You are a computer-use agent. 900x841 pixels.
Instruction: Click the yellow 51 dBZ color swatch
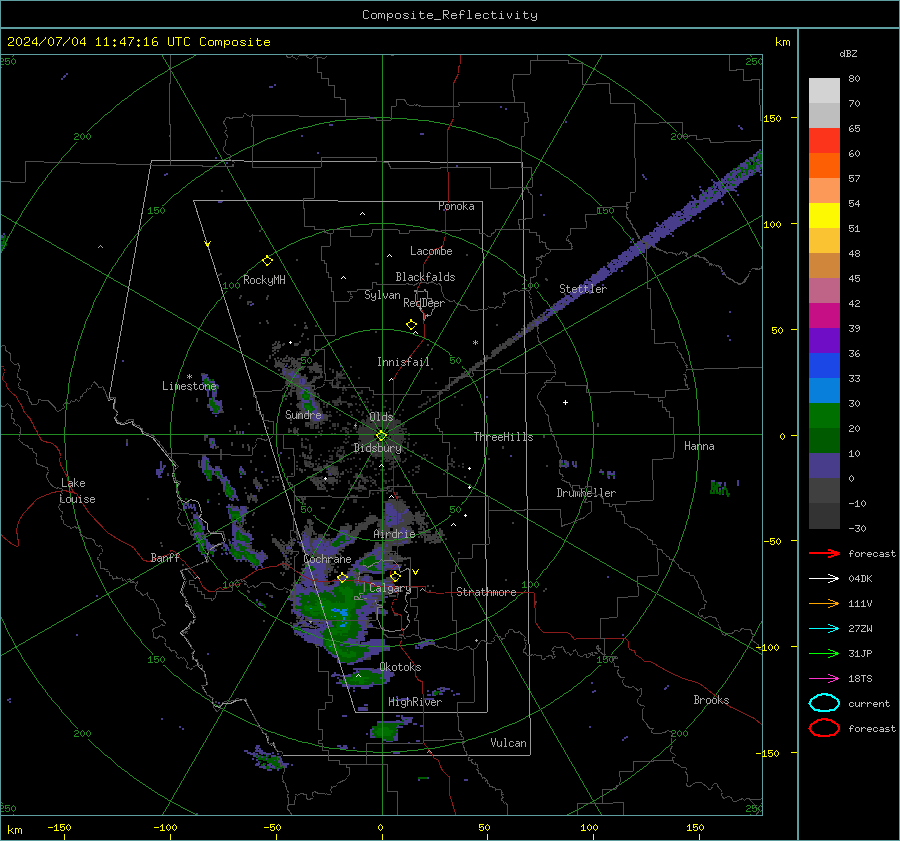click(824, 215)
